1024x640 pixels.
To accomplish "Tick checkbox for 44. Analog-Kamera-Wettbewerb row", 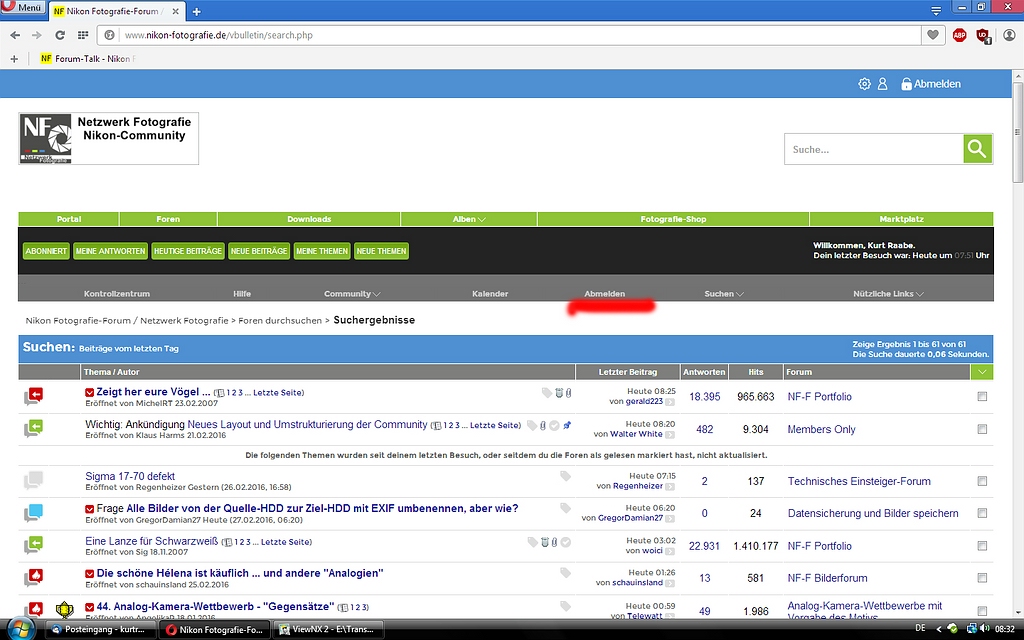I will [x=982, y=611].
